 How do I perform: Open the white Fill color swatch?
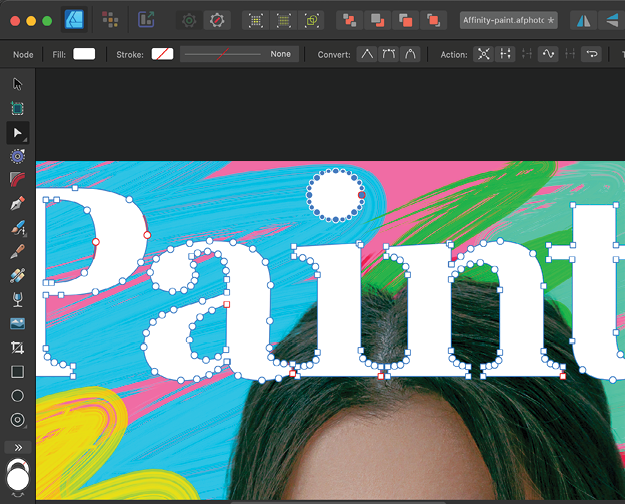pyautogui.click(x=84, y=54)
